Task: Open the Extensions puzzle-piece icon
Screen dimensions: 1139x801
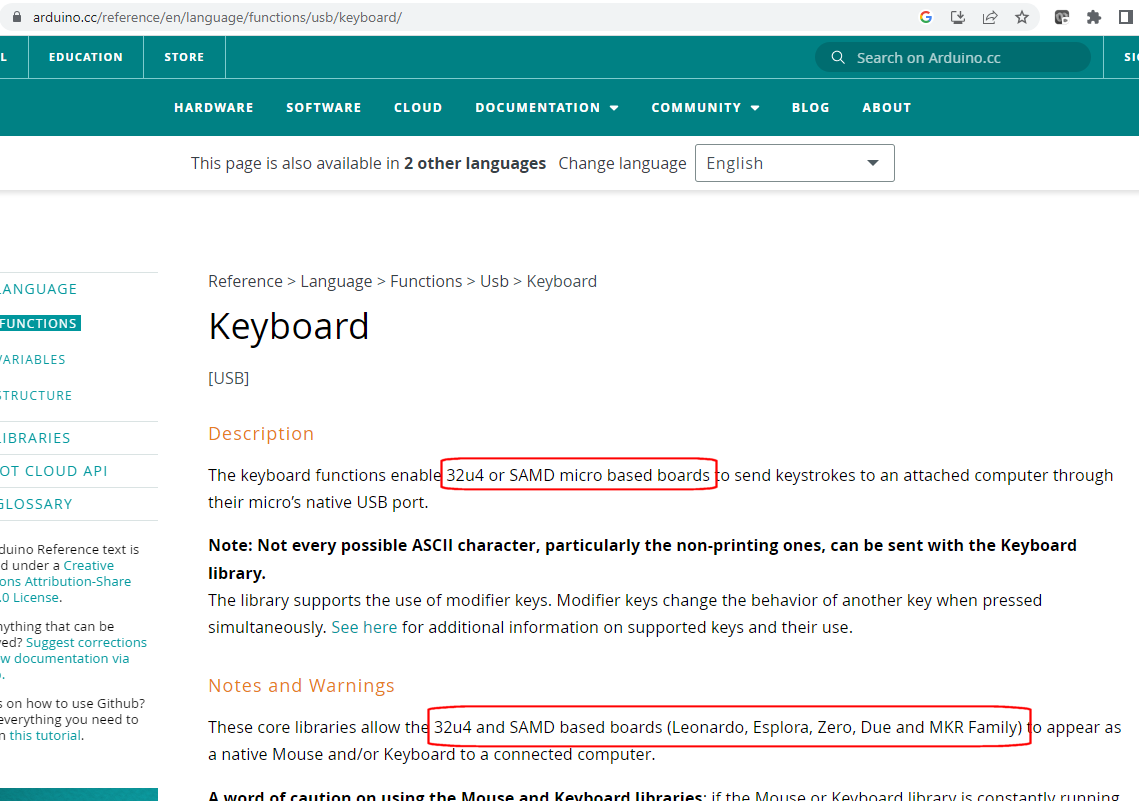Action: [x=1094, y=17]
